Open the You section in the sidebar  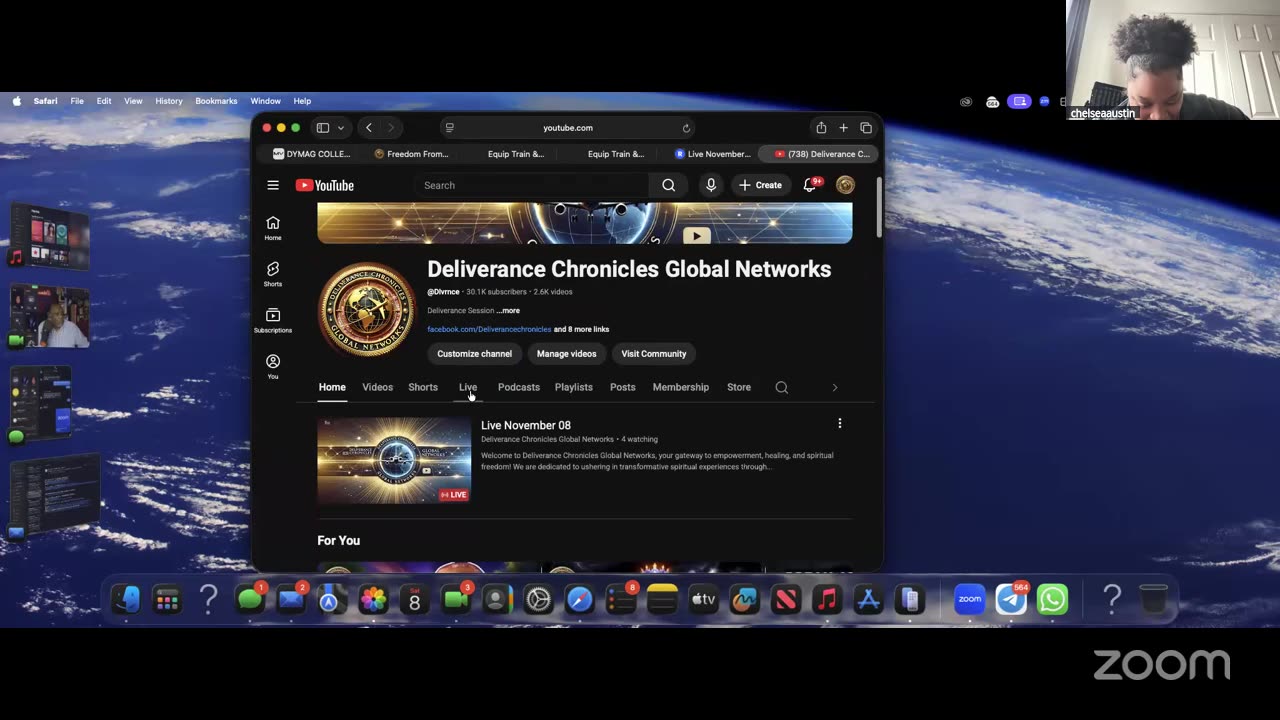(x=273, y=366)
